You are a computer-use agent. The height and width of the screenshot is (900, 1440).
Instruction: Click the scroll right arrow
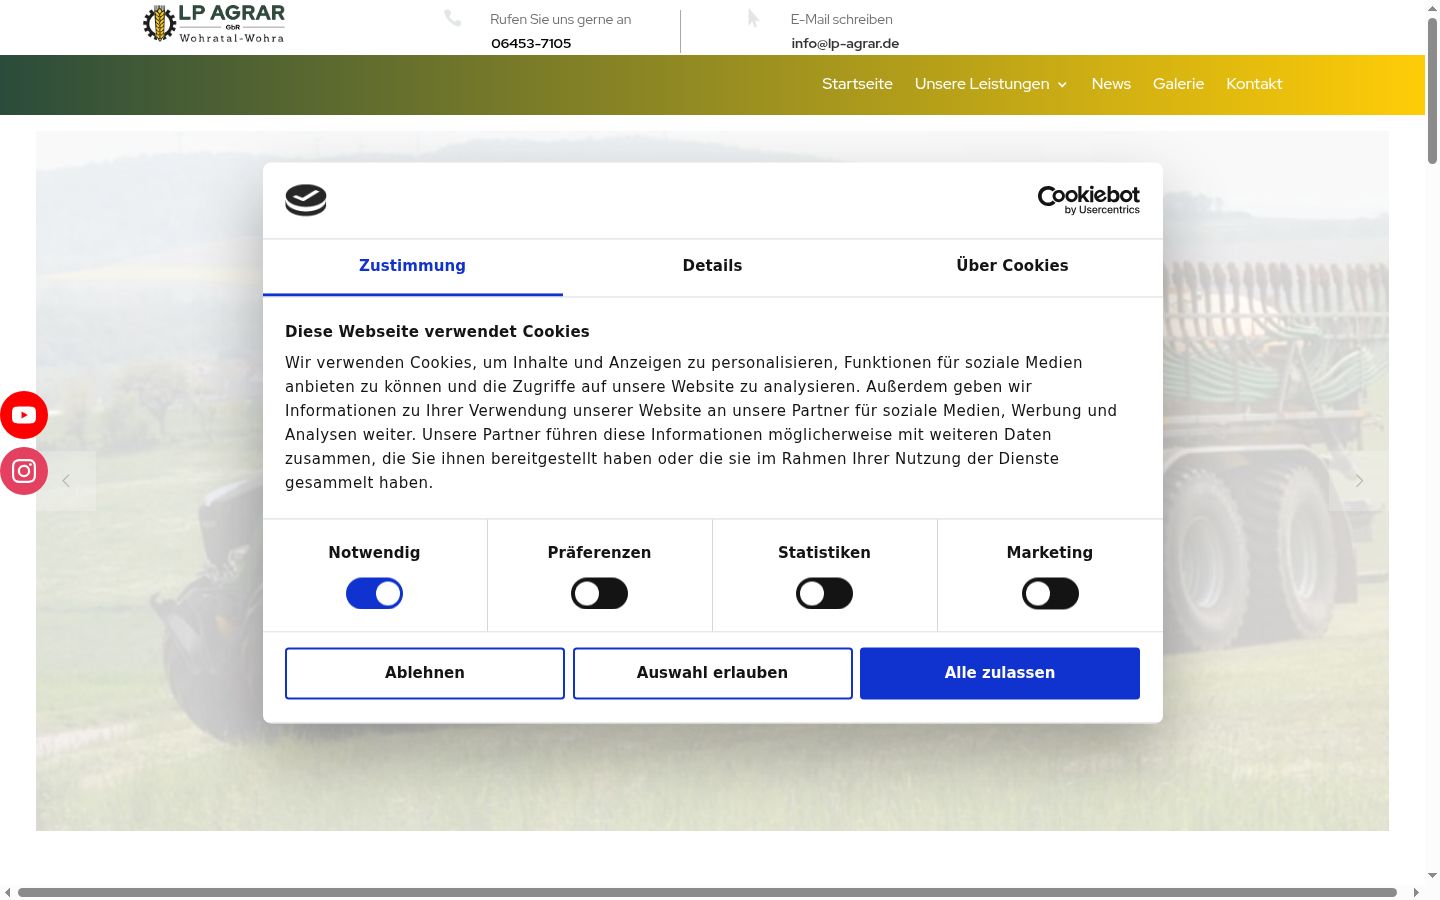[1416, 892]
